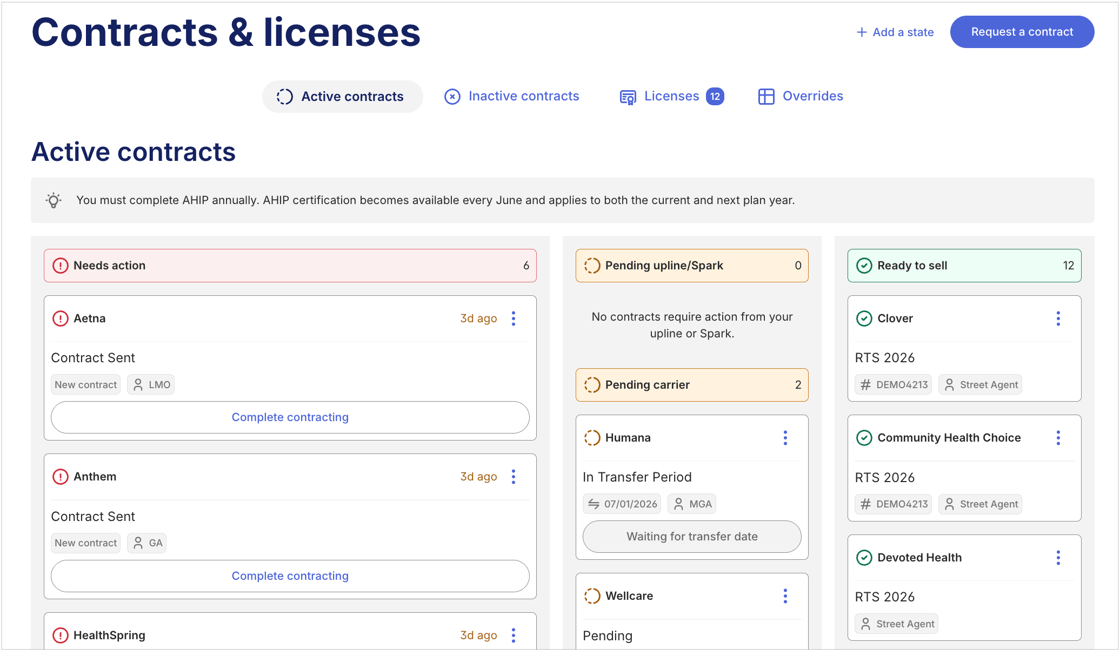
Task: Click the GA tag on Anthem
Action: [x=148, y=544]
